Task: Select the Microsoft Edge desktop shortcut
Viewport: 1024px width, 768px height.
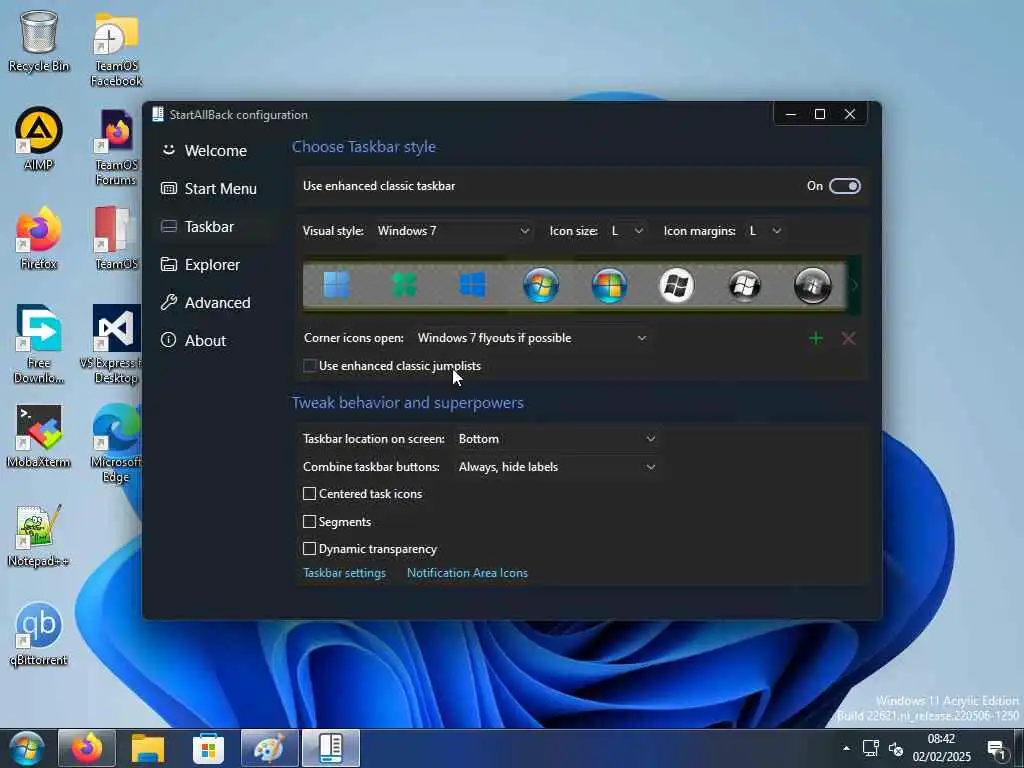Action: pyautogui.click(x=116, y=443)
